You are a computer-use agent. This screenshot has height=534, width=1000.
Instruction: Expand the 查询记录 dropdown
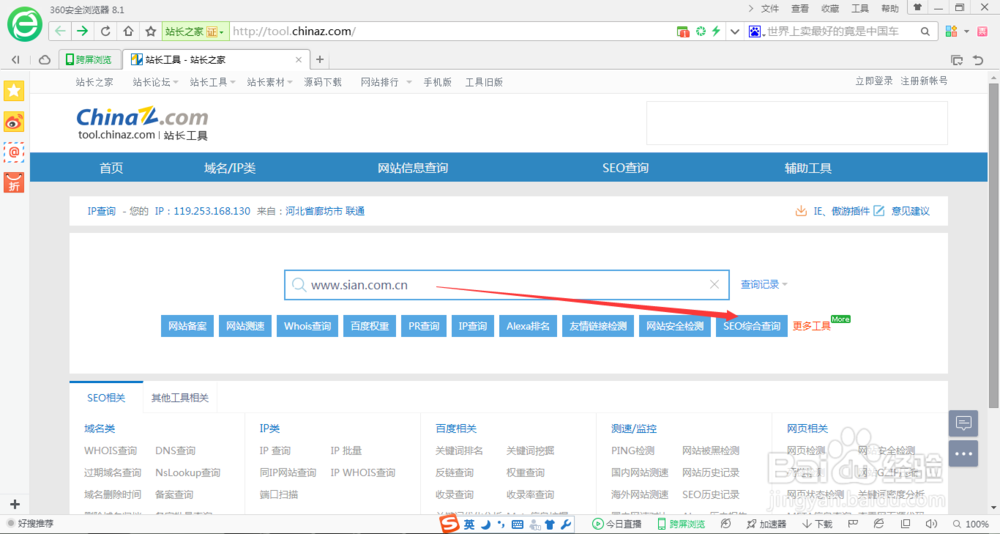click(763, 285)
